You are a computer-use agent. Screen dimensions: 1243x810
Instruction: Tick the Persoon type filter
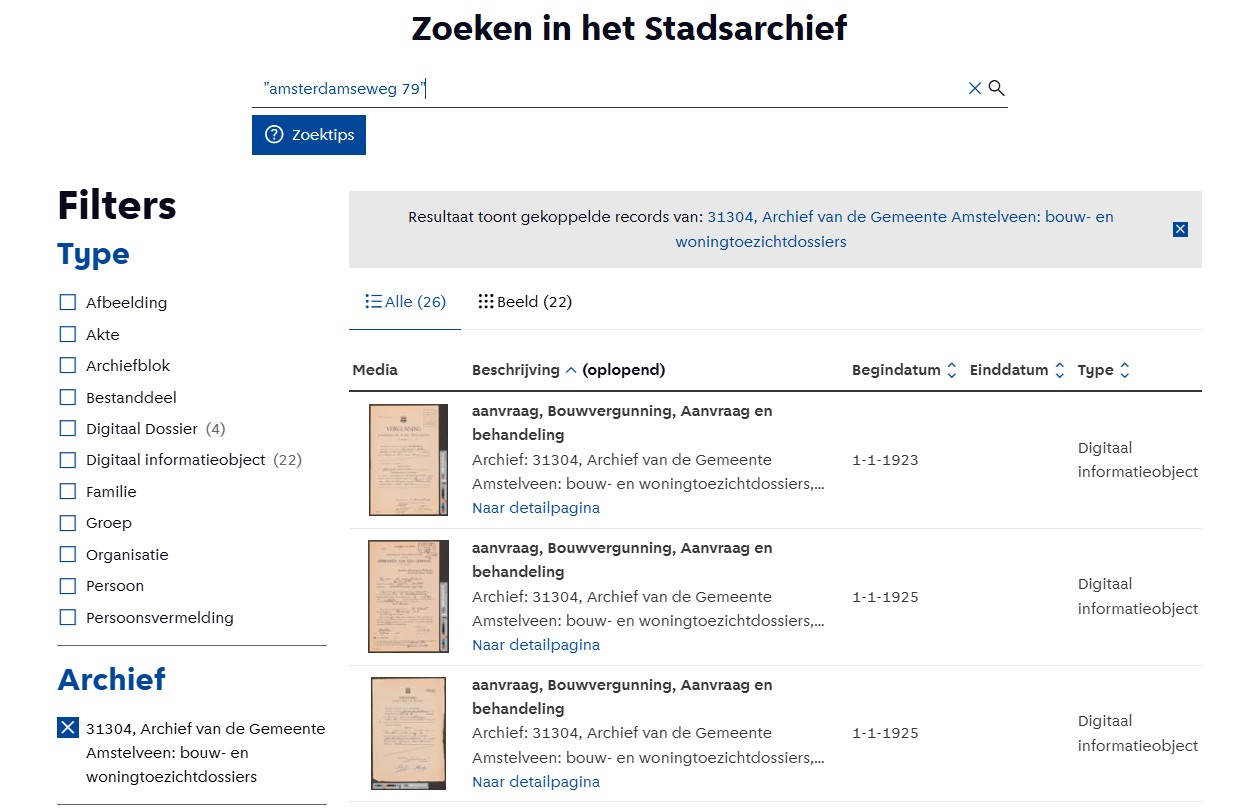tap(68, 586)
